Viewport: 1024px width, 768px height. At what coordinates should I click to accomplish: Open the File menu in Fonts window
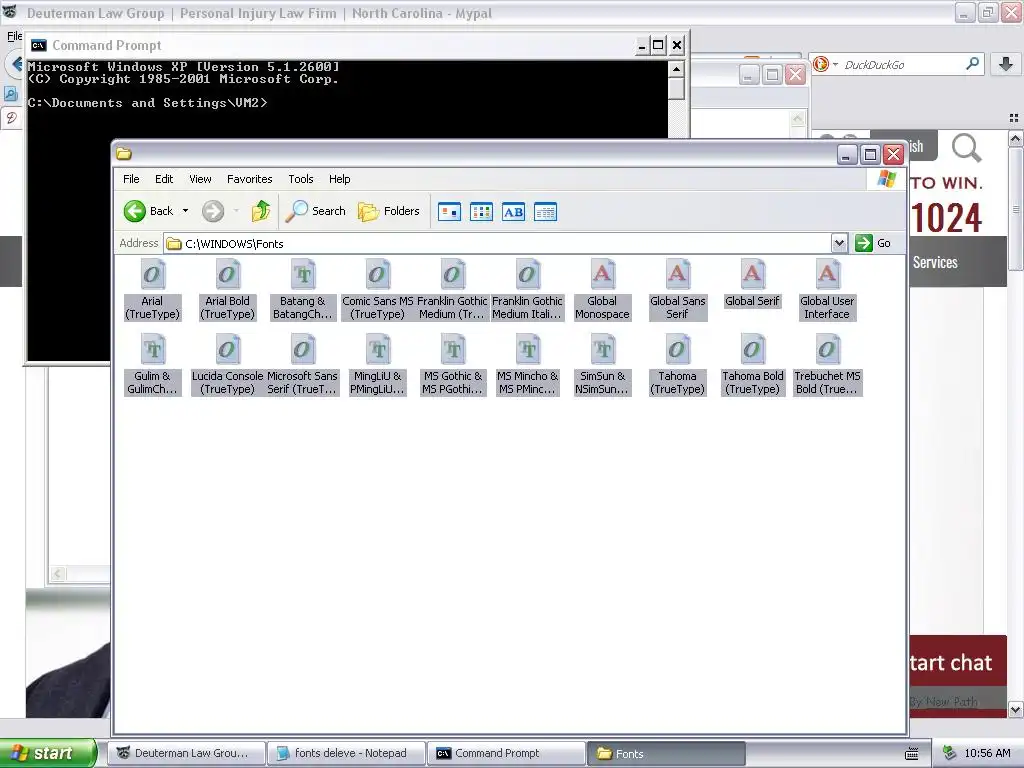point(131,179)
